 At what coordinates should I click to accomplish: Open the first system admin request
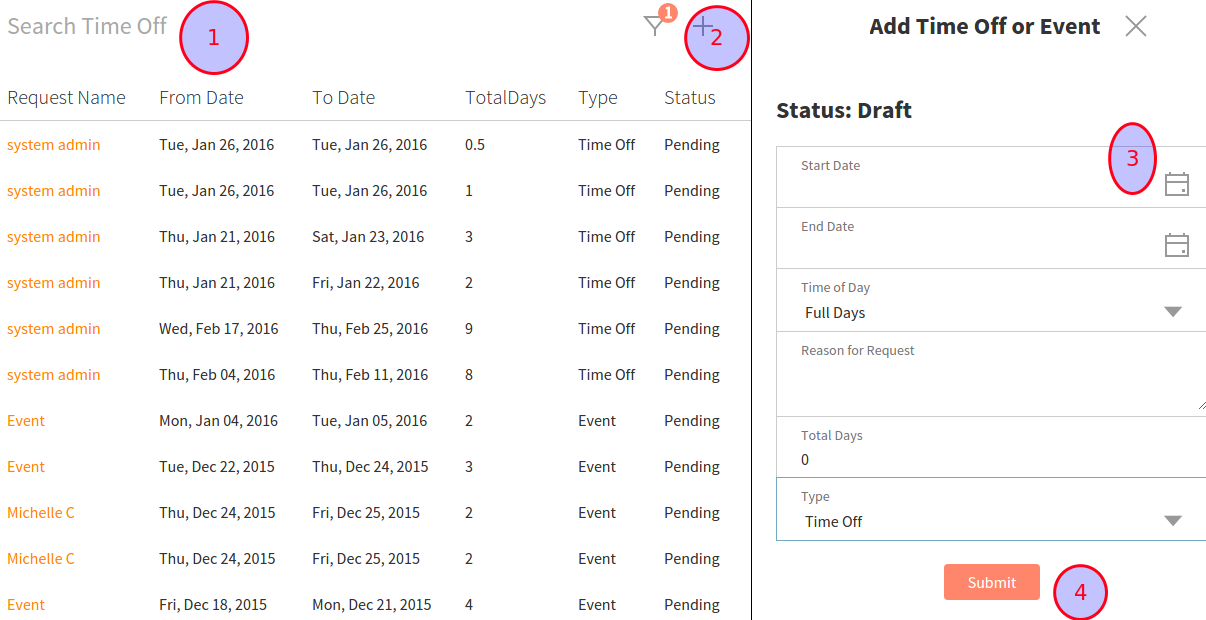tap(54, 145)
